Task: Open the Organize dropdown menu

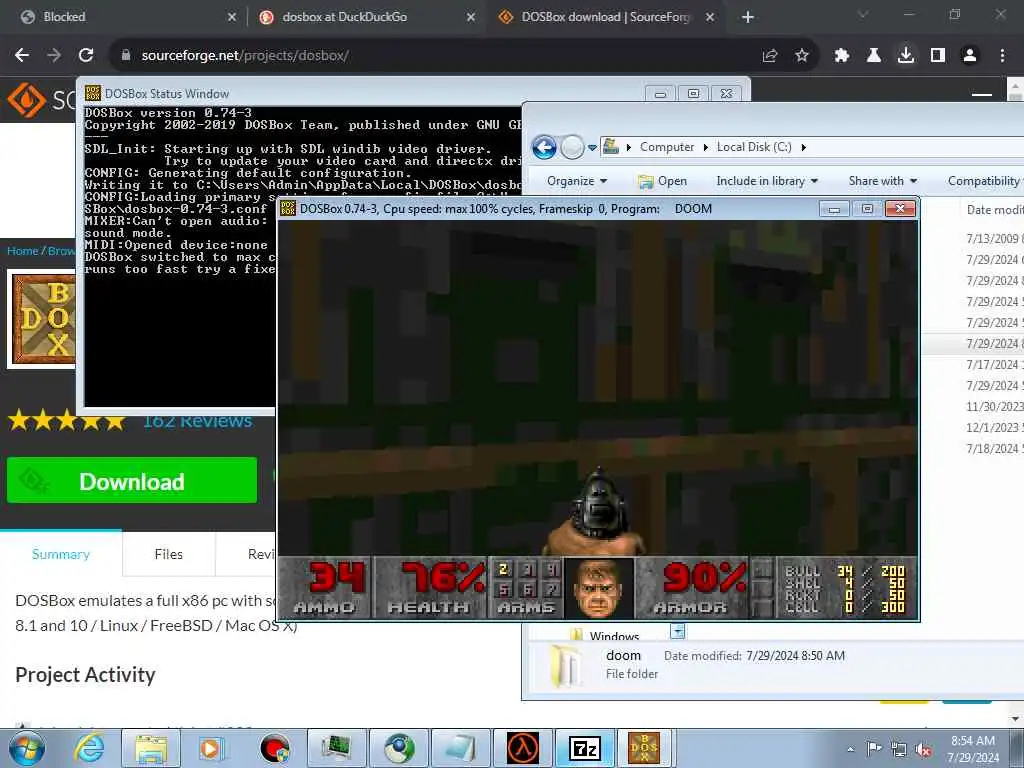Action: pyautogui.click(x=577, y=181)
